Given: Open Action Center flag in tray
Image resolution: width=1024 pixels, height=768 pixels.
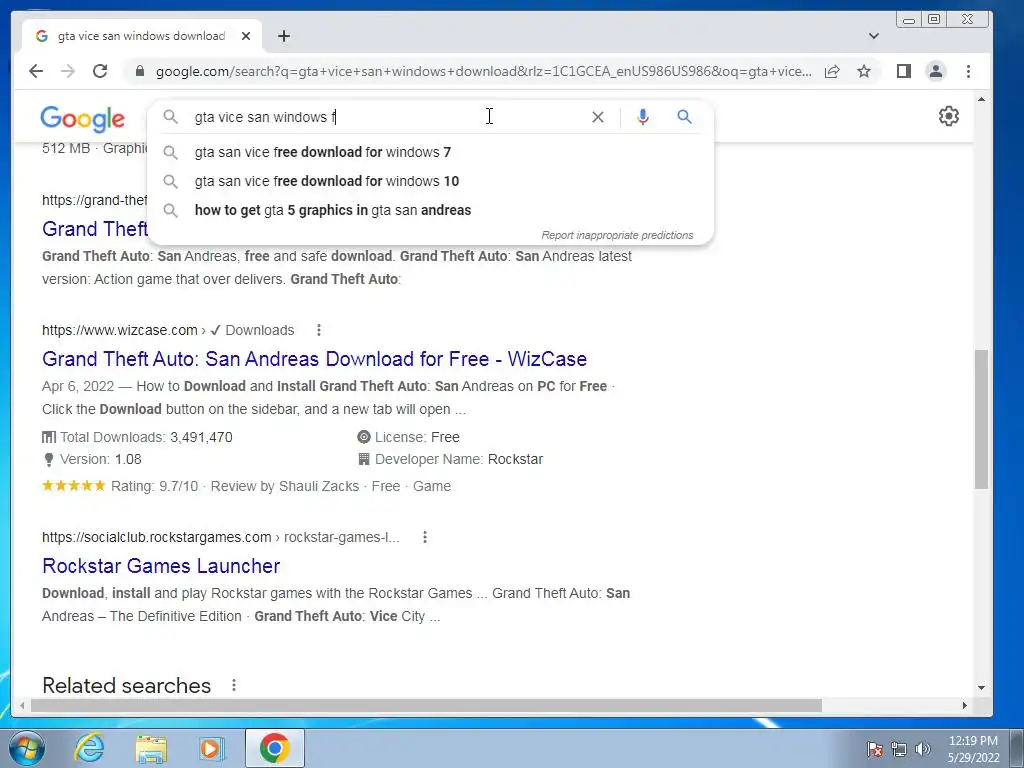Looking at the screenshot, I should point(875,749).
